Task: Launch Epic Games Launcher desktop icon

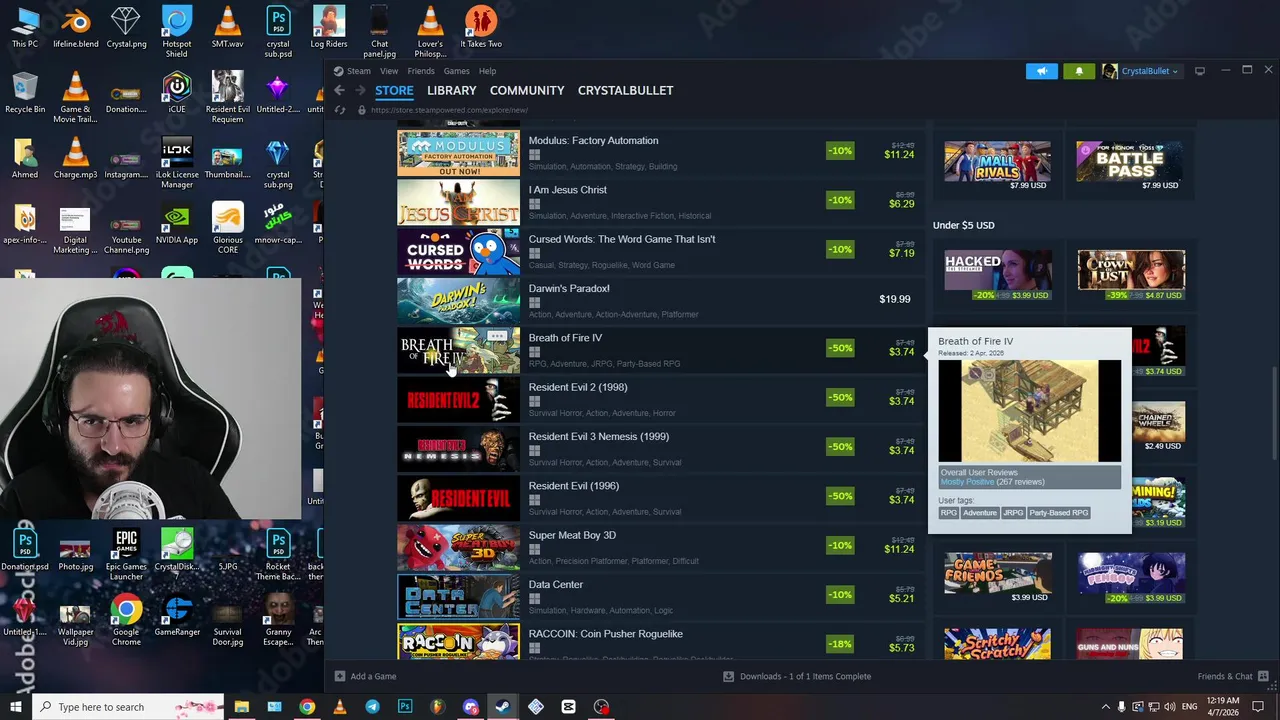Action: pyautogui.click(x=126, y=555)
